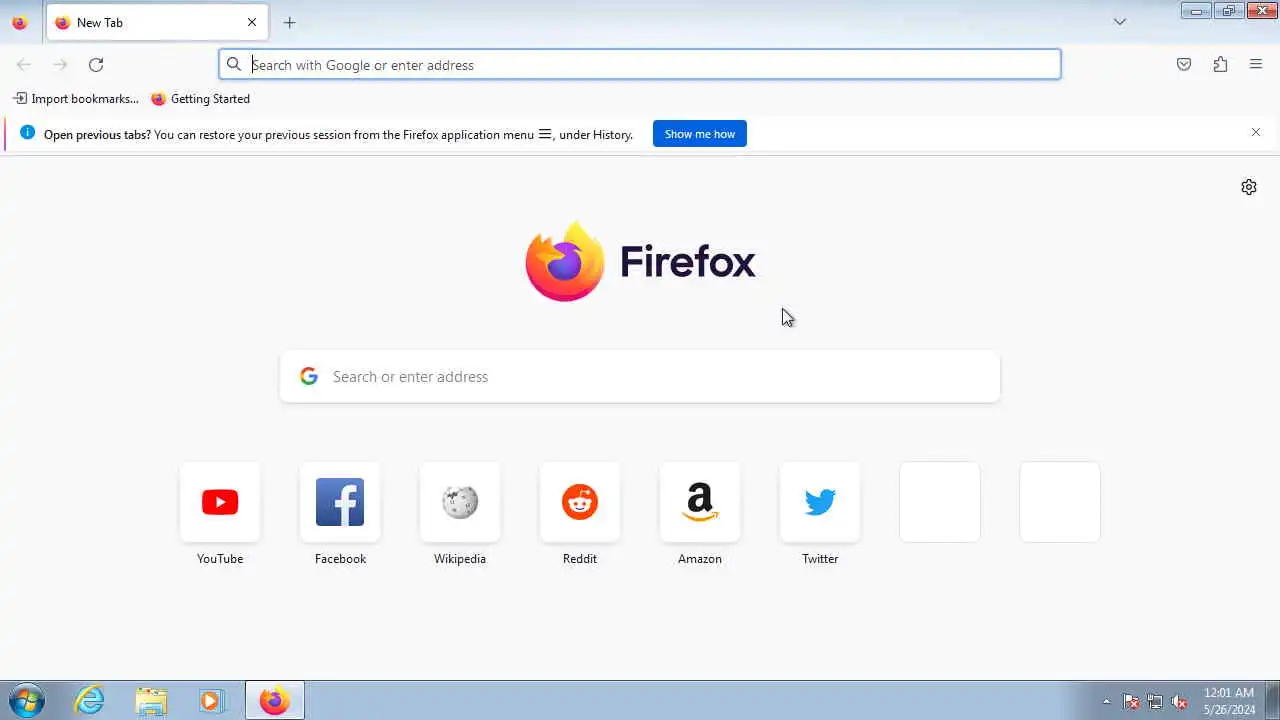Click the magnifier icon in address bar
Image resolution: width=1280 pixels, height=720 pixels.
[x=234, y=65]
